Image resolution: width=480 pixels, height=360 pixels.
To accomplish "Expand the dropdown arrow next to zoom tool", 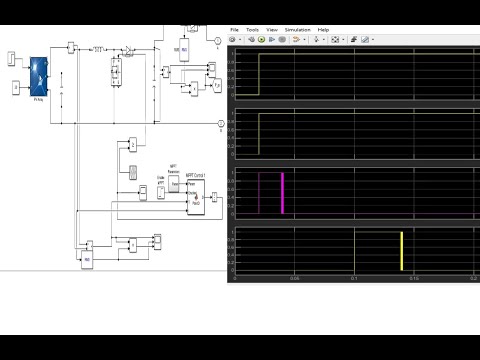I will [324, 40].
